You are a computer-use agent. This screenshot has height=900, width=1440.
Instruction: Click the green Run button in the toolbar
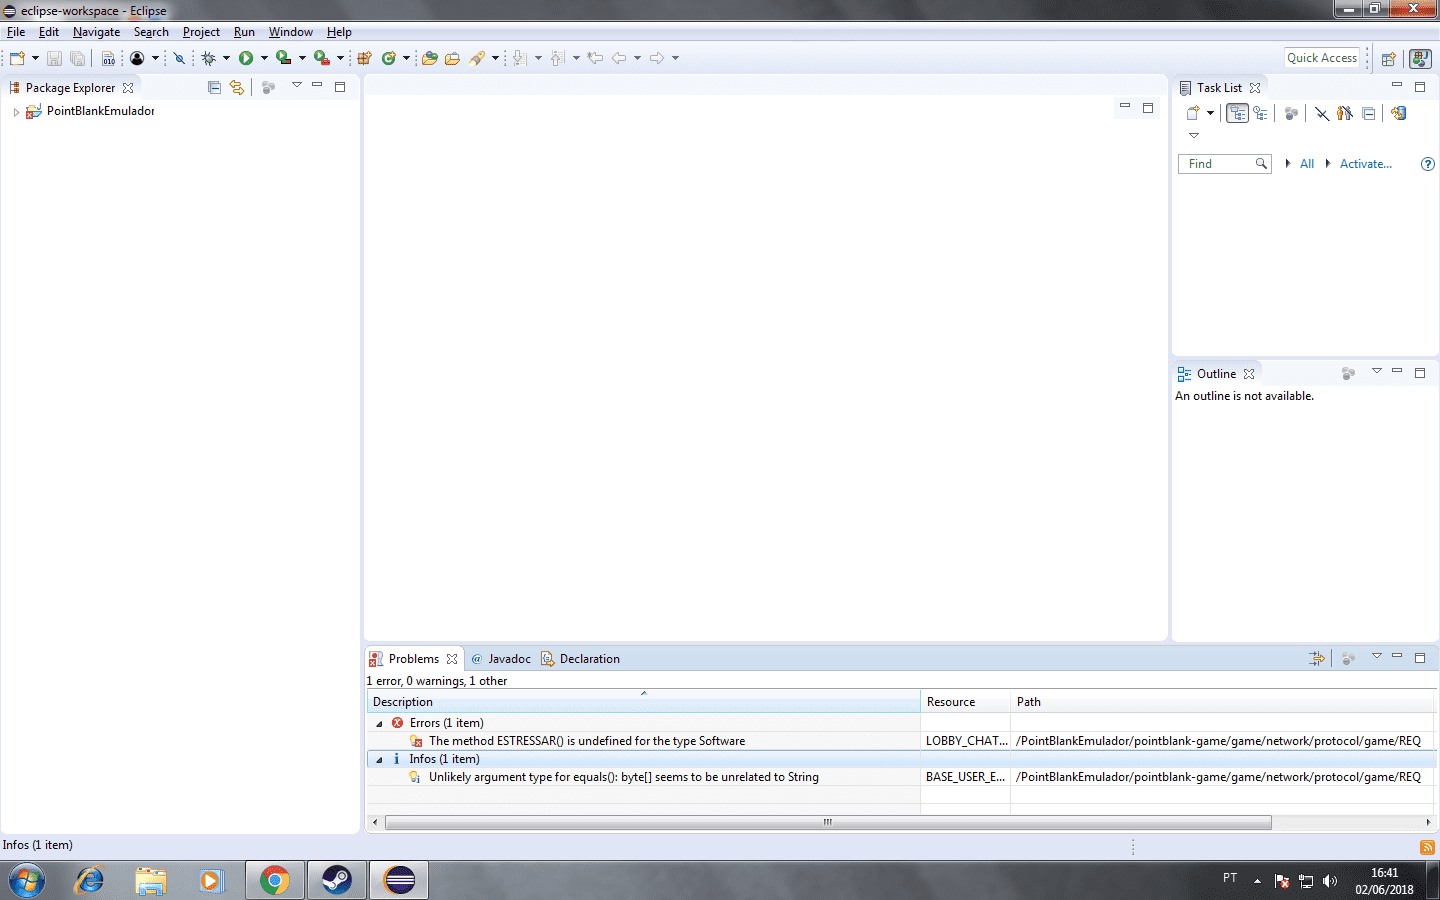[246, 58]
